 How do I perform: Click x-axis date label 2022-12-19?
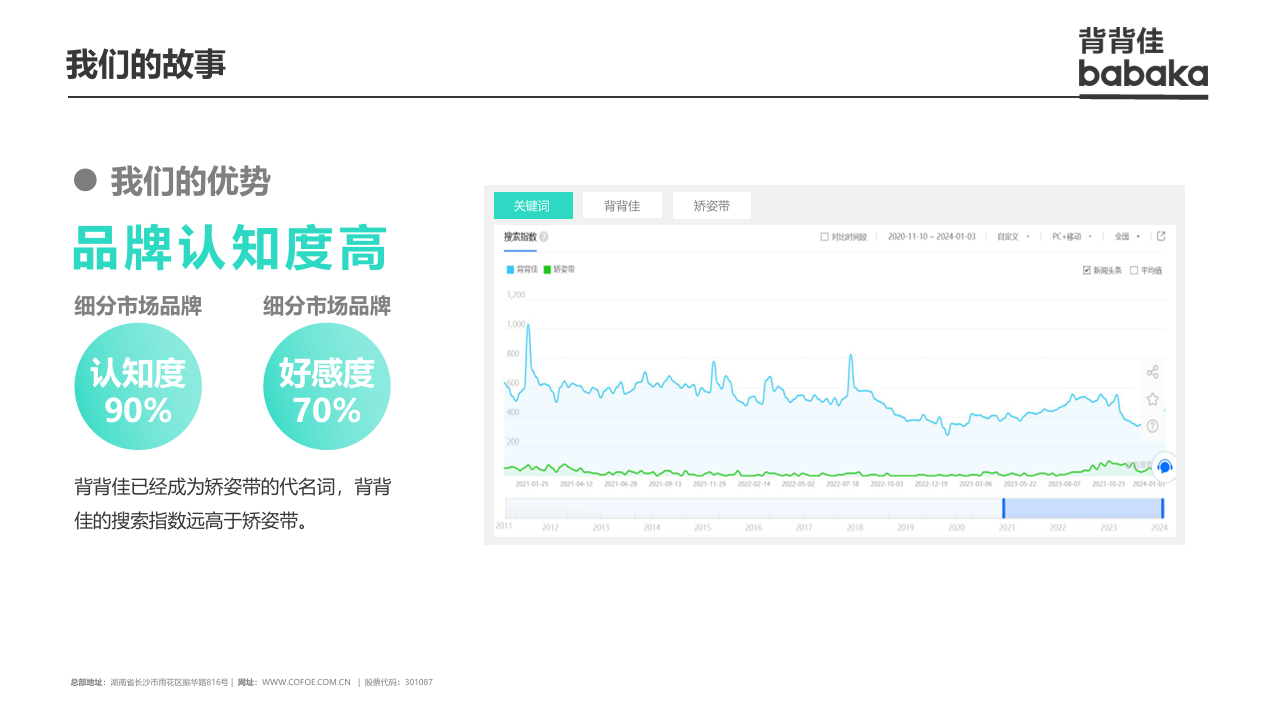(931, 484)
